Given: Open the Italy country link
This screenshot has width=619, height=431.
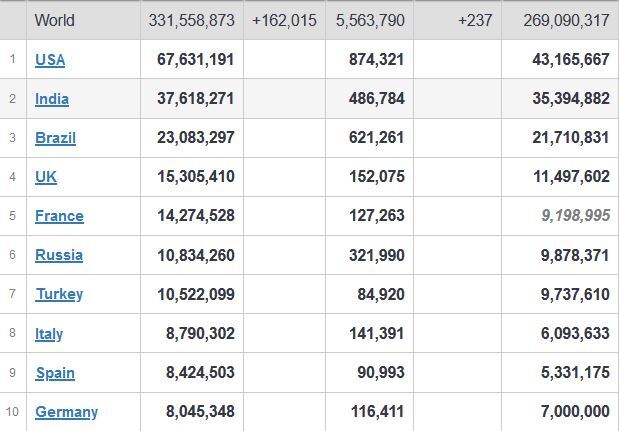Looking at the screenshot, I should (x=49, y=334).
